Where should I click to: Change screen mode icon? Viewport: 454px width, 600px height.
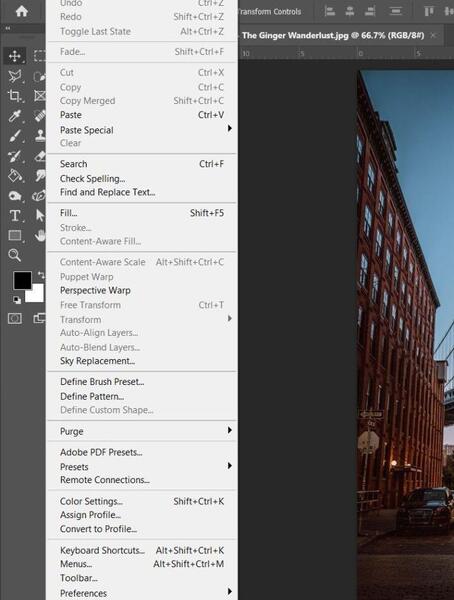pyautogui.click(x=39, y=318)
